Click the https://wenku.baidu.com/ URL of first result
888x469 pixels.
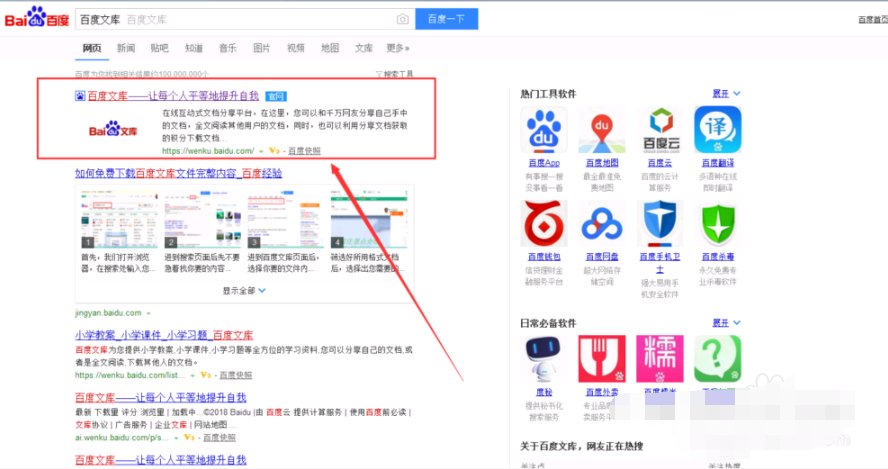[208, 151]
